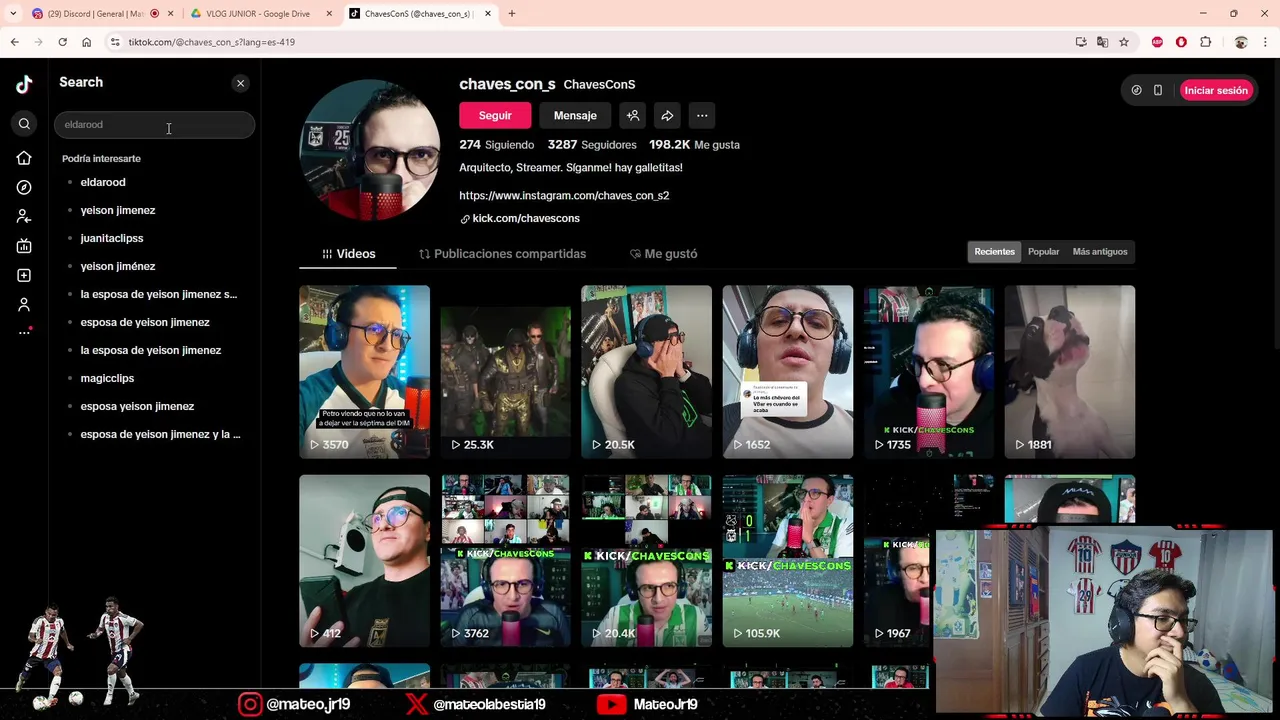Screen dimensions: 1280x720
Task: Click the translate page icon in address bar
Action: [1102, 42]
